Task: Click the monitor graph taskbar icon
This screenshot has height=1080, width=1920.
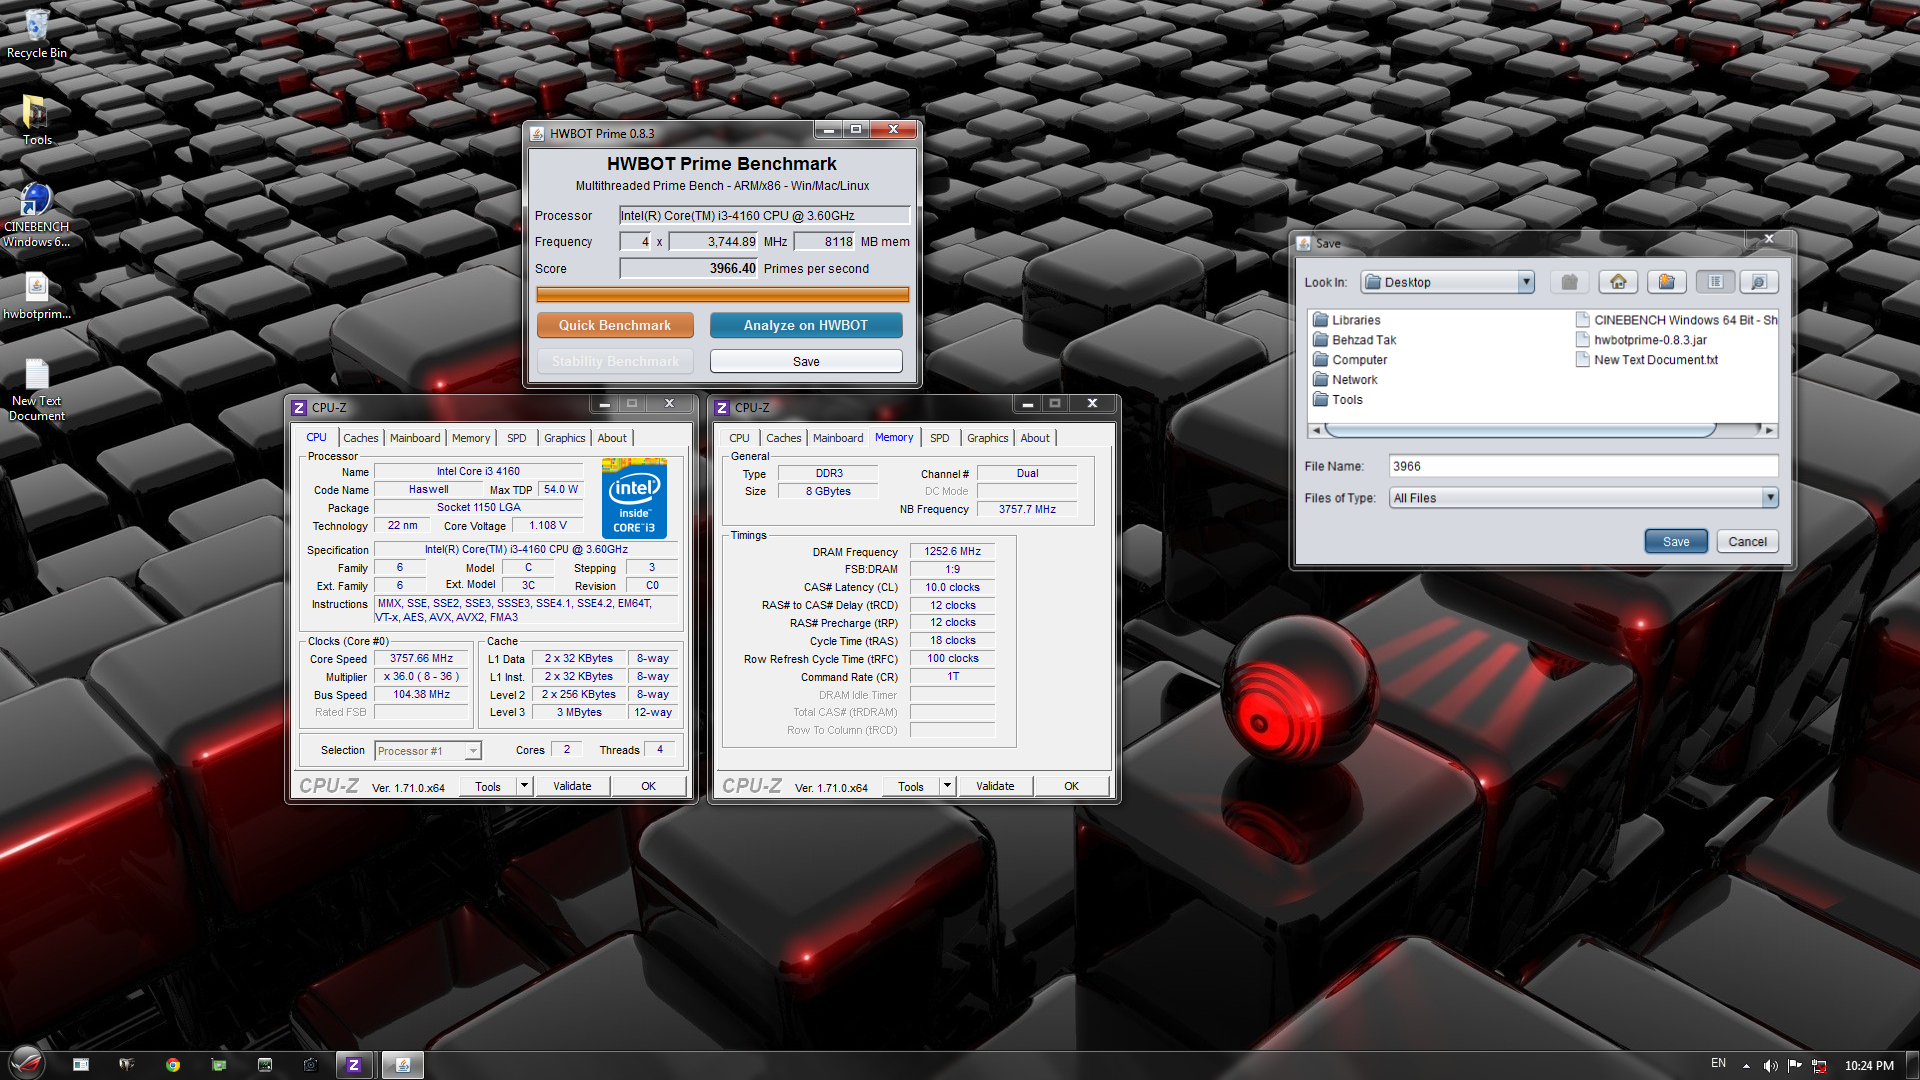Action: [265, 1065]
